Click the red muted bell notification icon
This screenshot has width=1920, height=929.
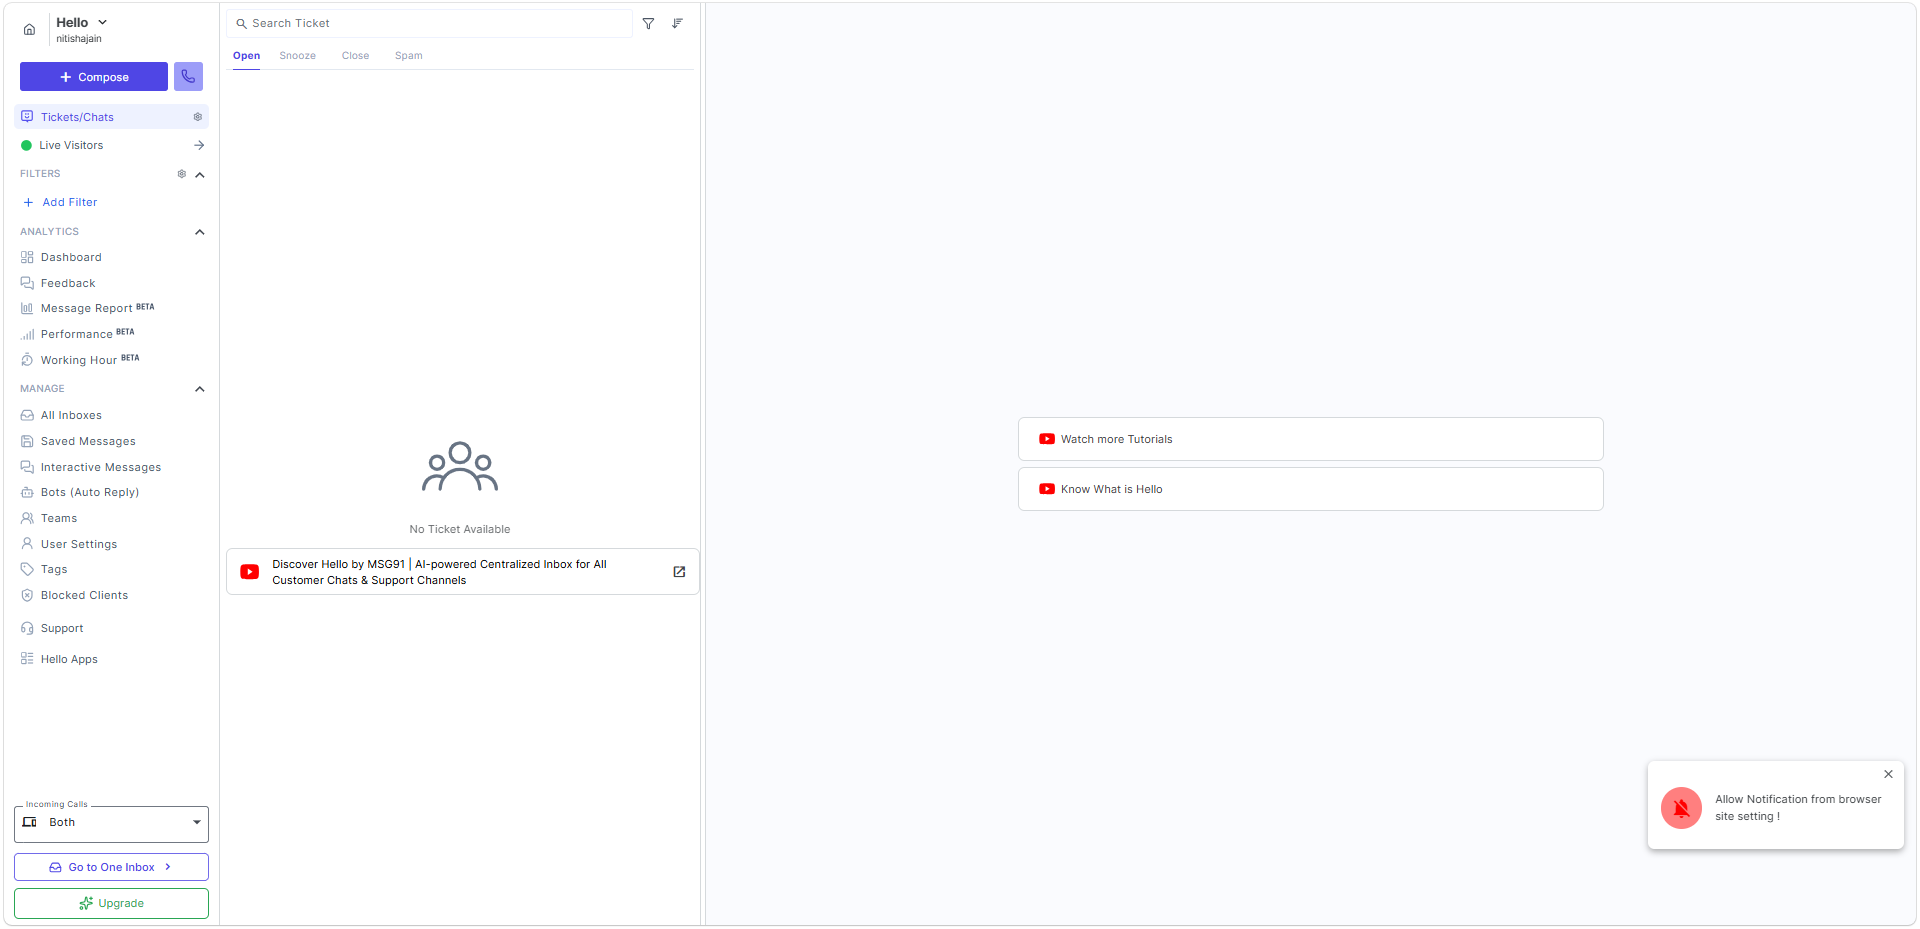point(1681,808)
